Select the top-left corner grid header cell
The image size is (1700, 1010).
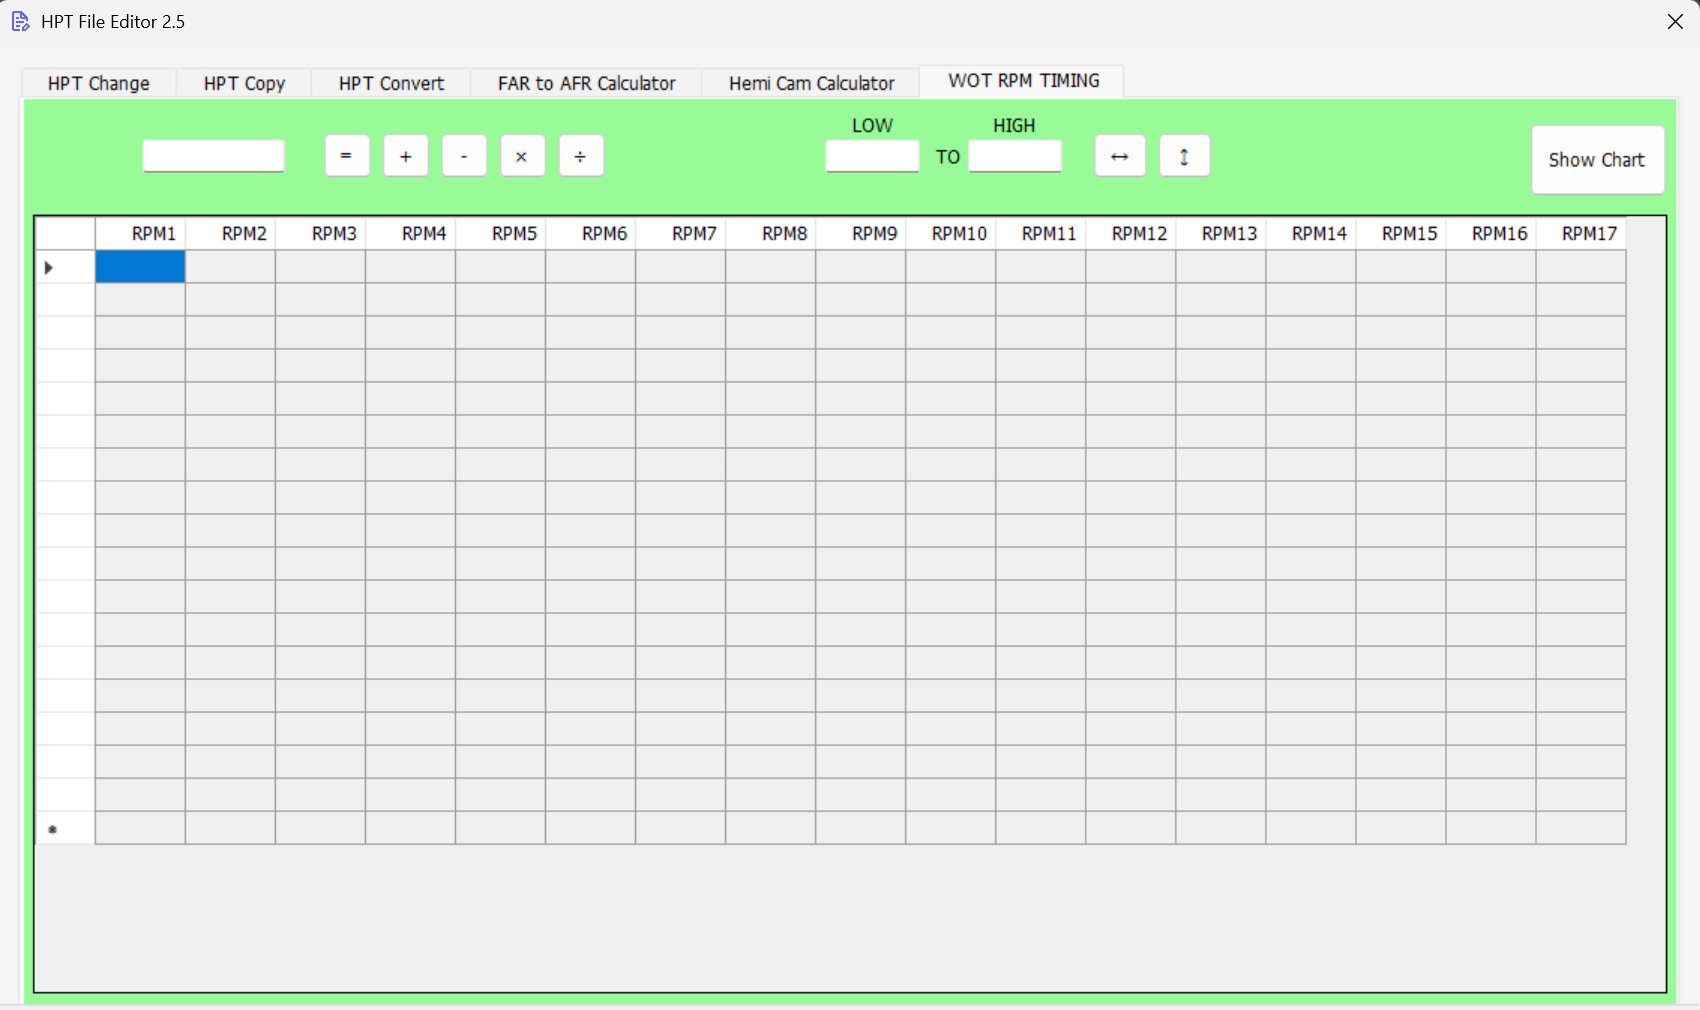pyautogui.click(x=65, y=233)
